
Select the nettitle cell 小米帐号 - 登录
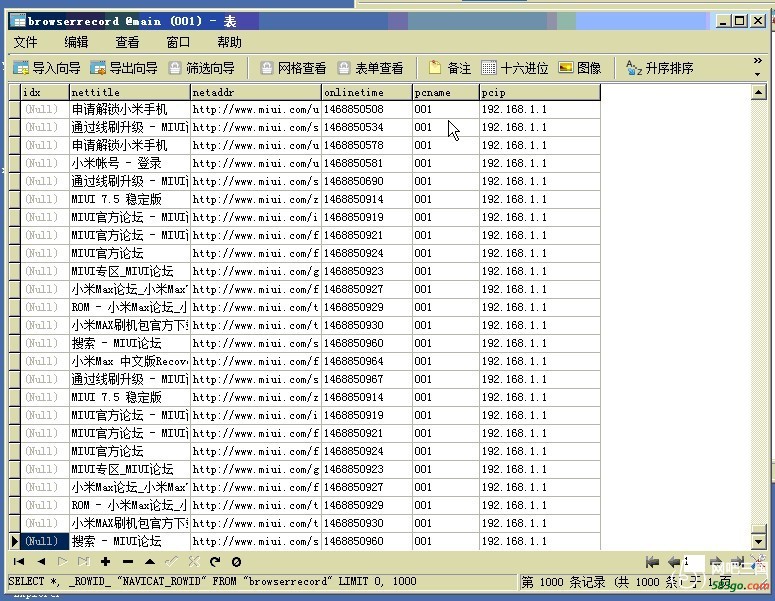[130, 163]
